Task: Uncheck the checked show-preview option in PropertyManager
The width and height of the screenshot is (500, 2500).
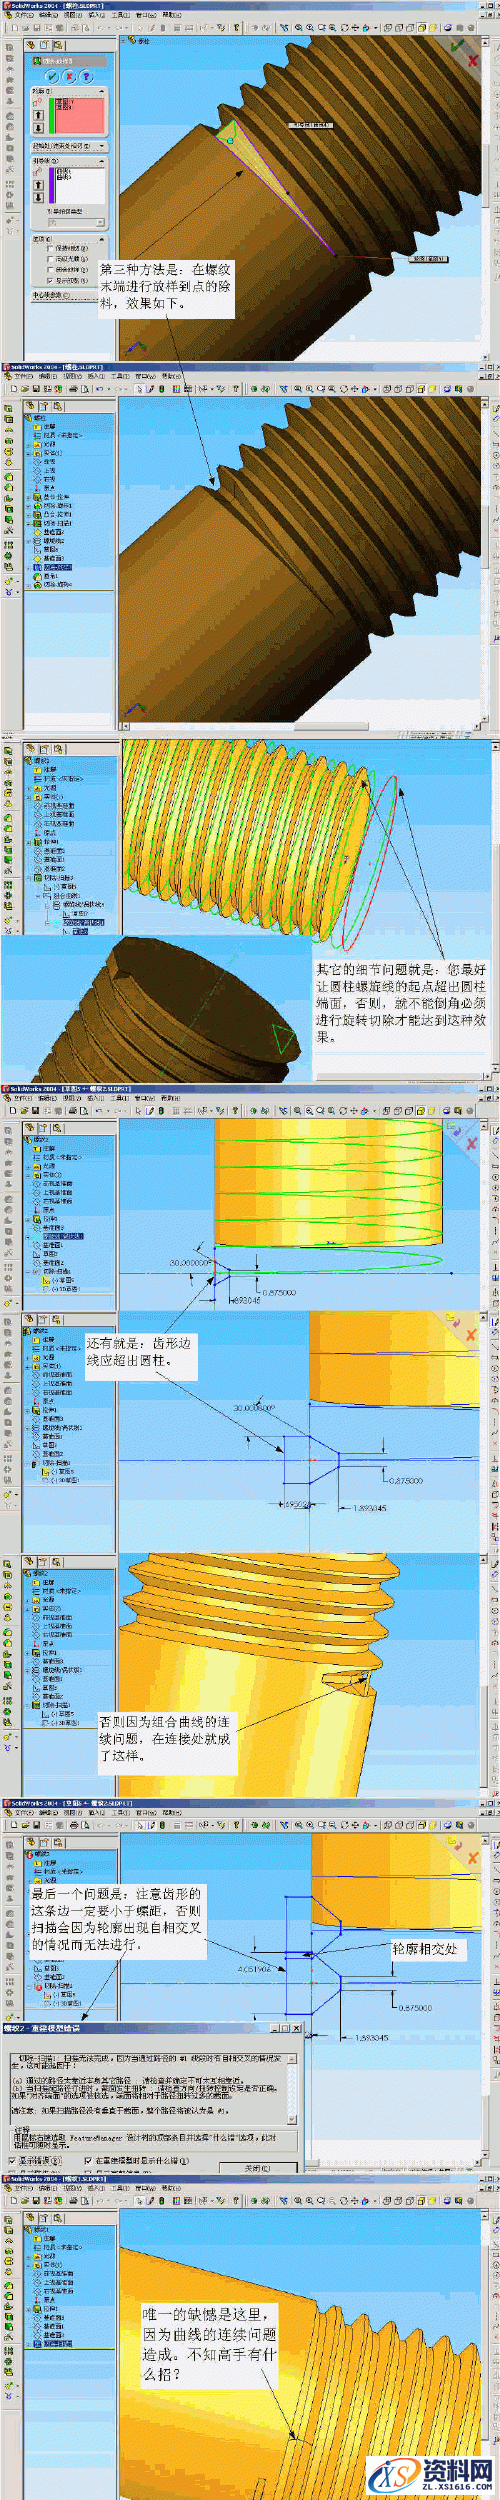Action: pos(50,281)
